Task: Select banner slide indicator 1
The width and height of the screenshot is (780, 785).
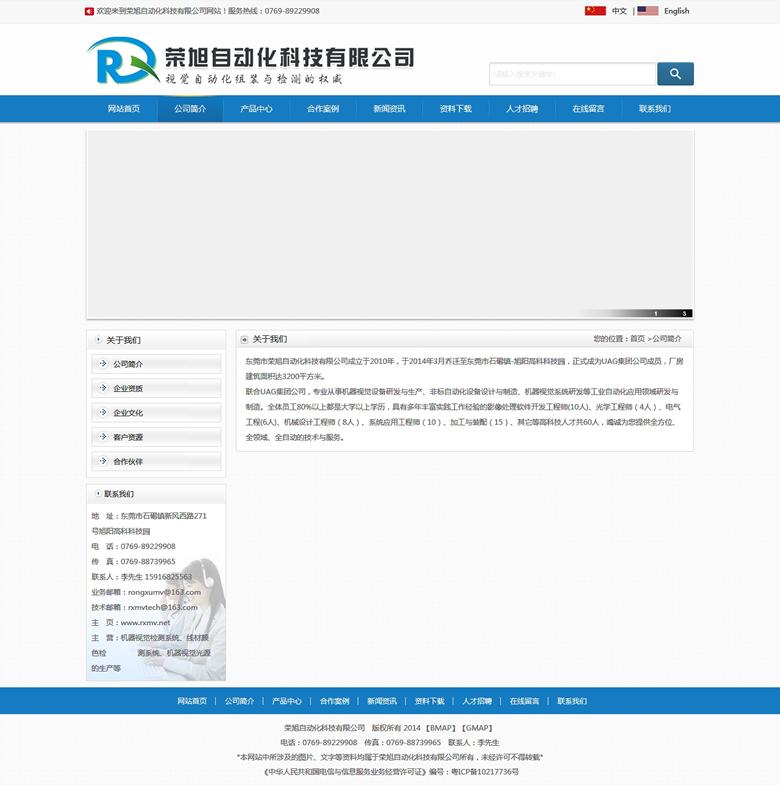Action: (656, 313)
